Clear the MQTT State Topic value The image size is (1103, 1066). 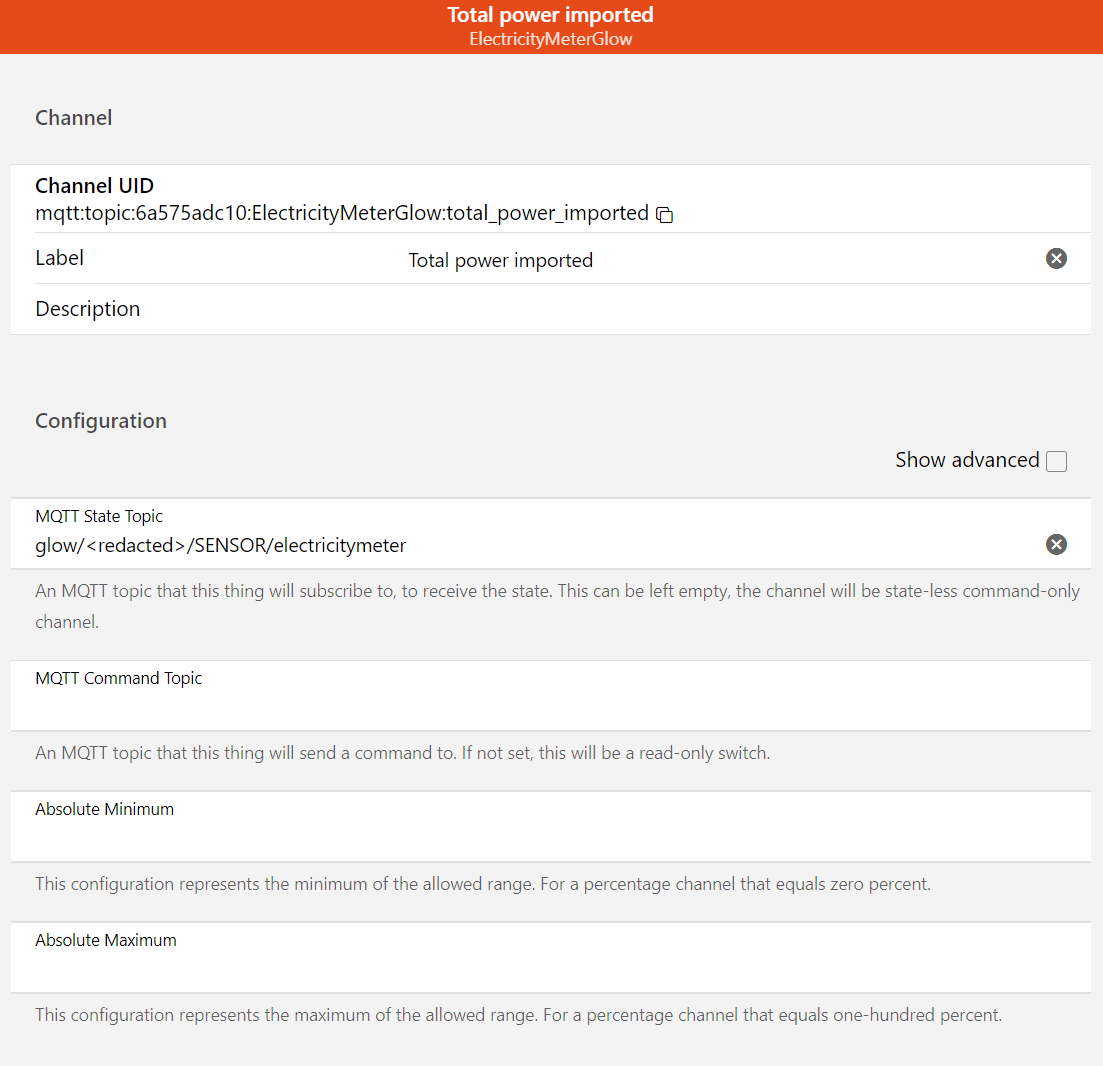click(x=1056, y=544)
